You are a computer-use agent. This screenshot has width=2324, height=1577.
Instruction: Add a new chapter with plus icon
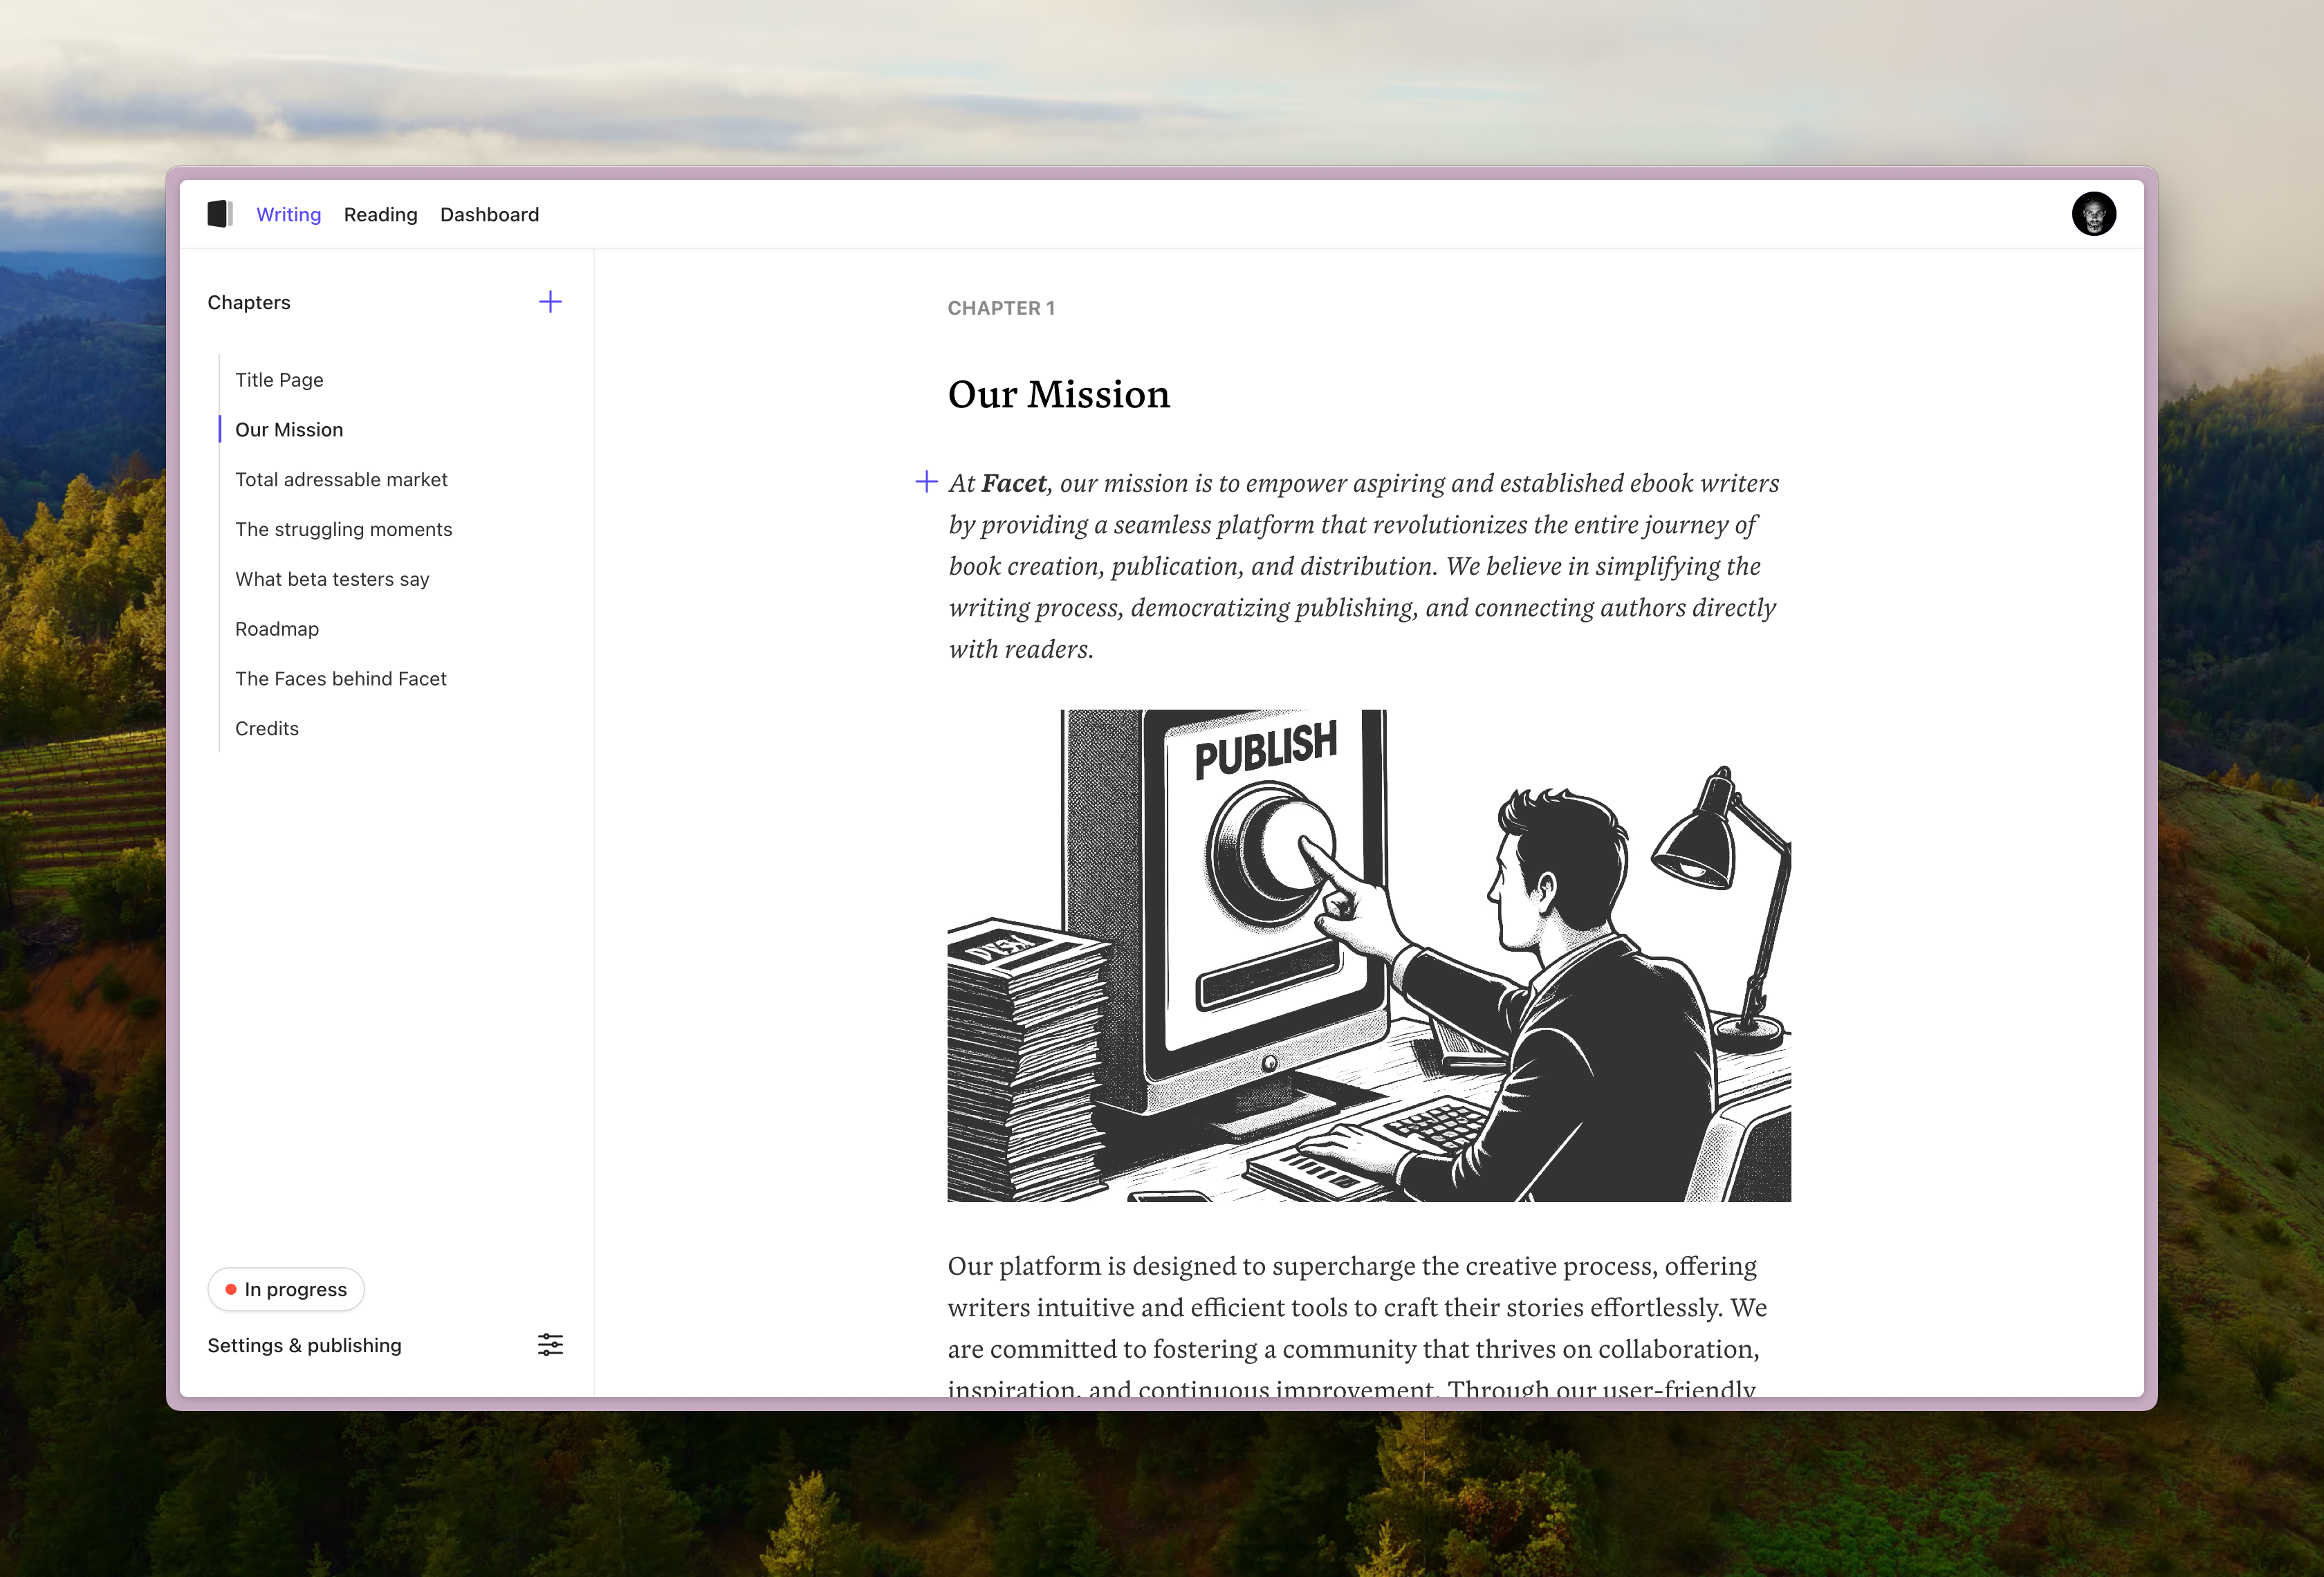(550, 302)
